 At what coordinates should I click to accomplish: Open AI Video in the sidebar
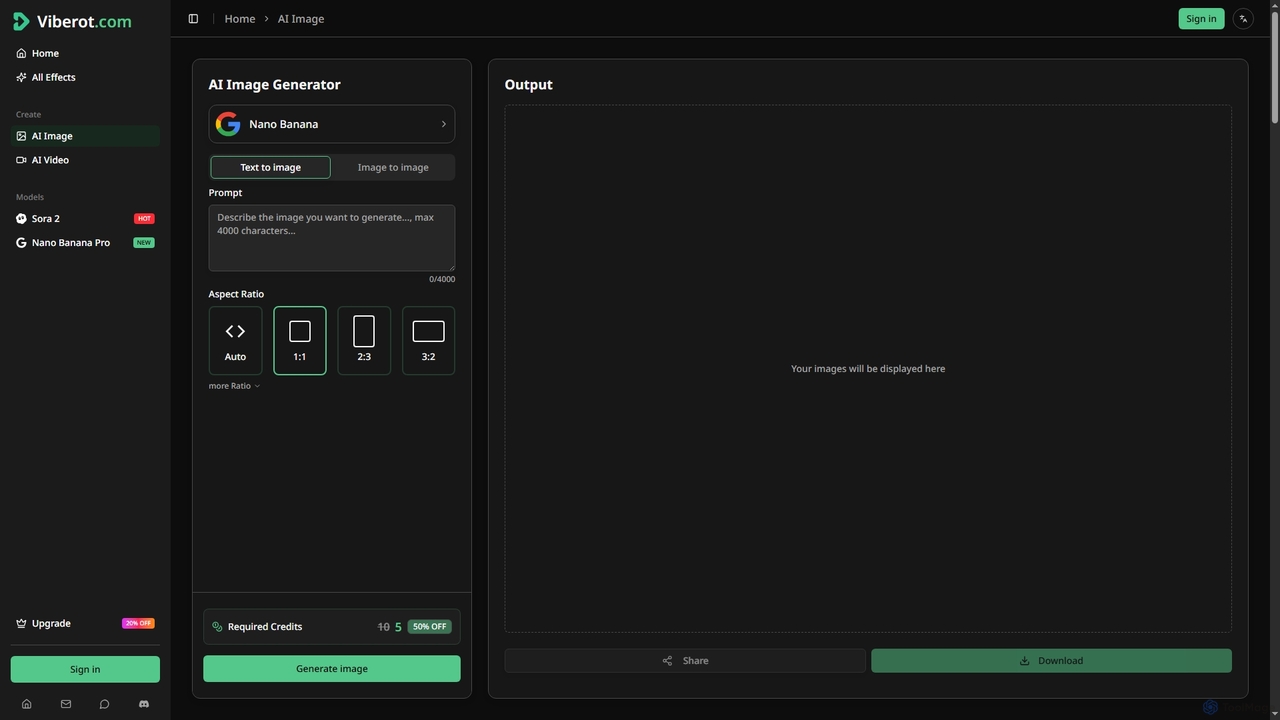pyautogui.click(x=85, y=160)
